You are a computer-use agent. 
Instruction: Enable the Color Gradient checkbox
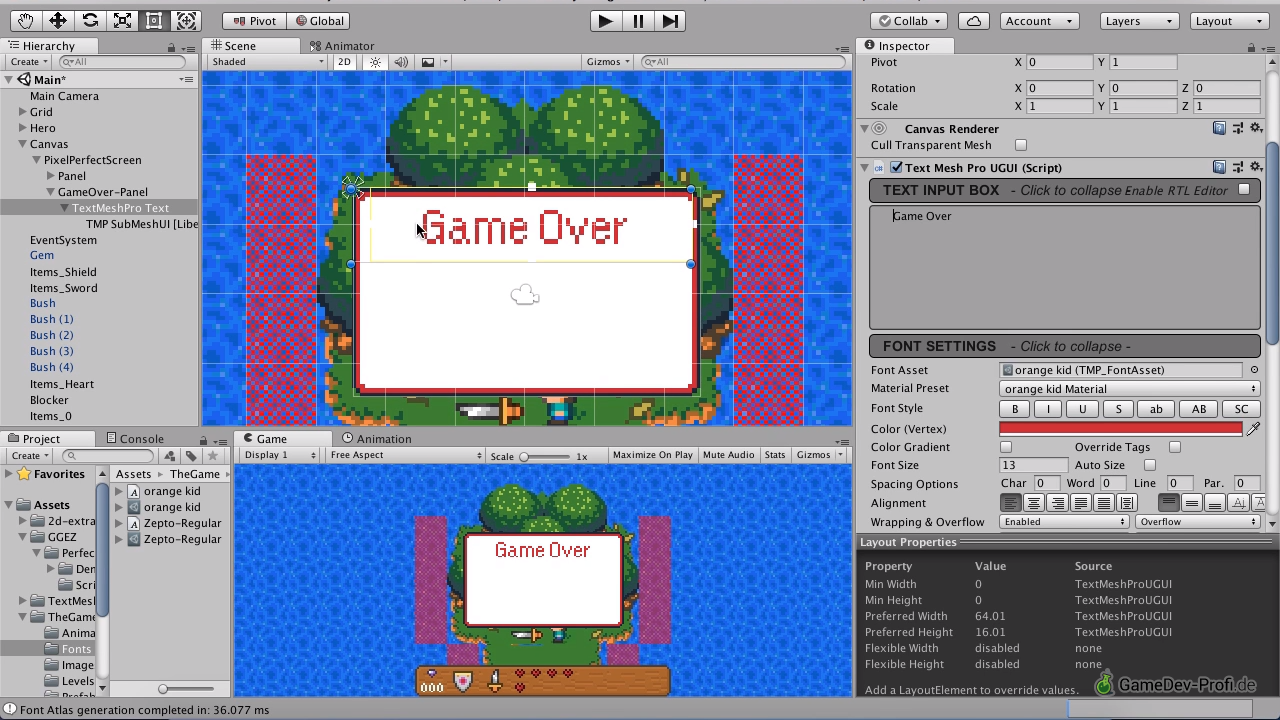tap(1006, 447)
